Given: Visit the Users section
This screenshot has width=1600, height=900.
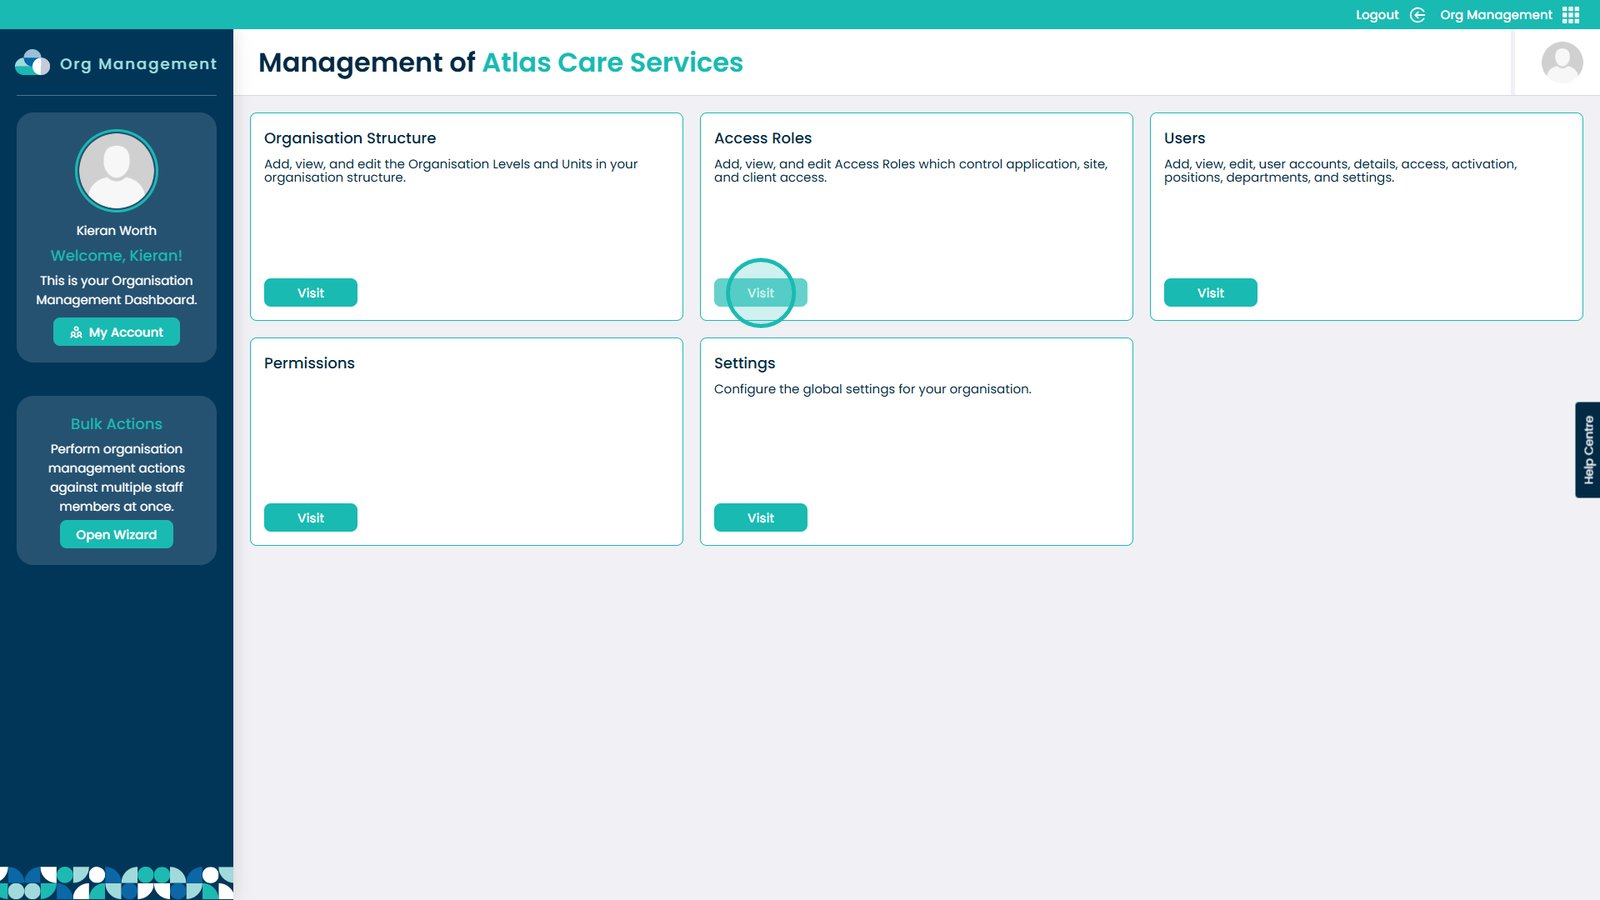Looking at the screenshot, I should tap(1210, 293).
